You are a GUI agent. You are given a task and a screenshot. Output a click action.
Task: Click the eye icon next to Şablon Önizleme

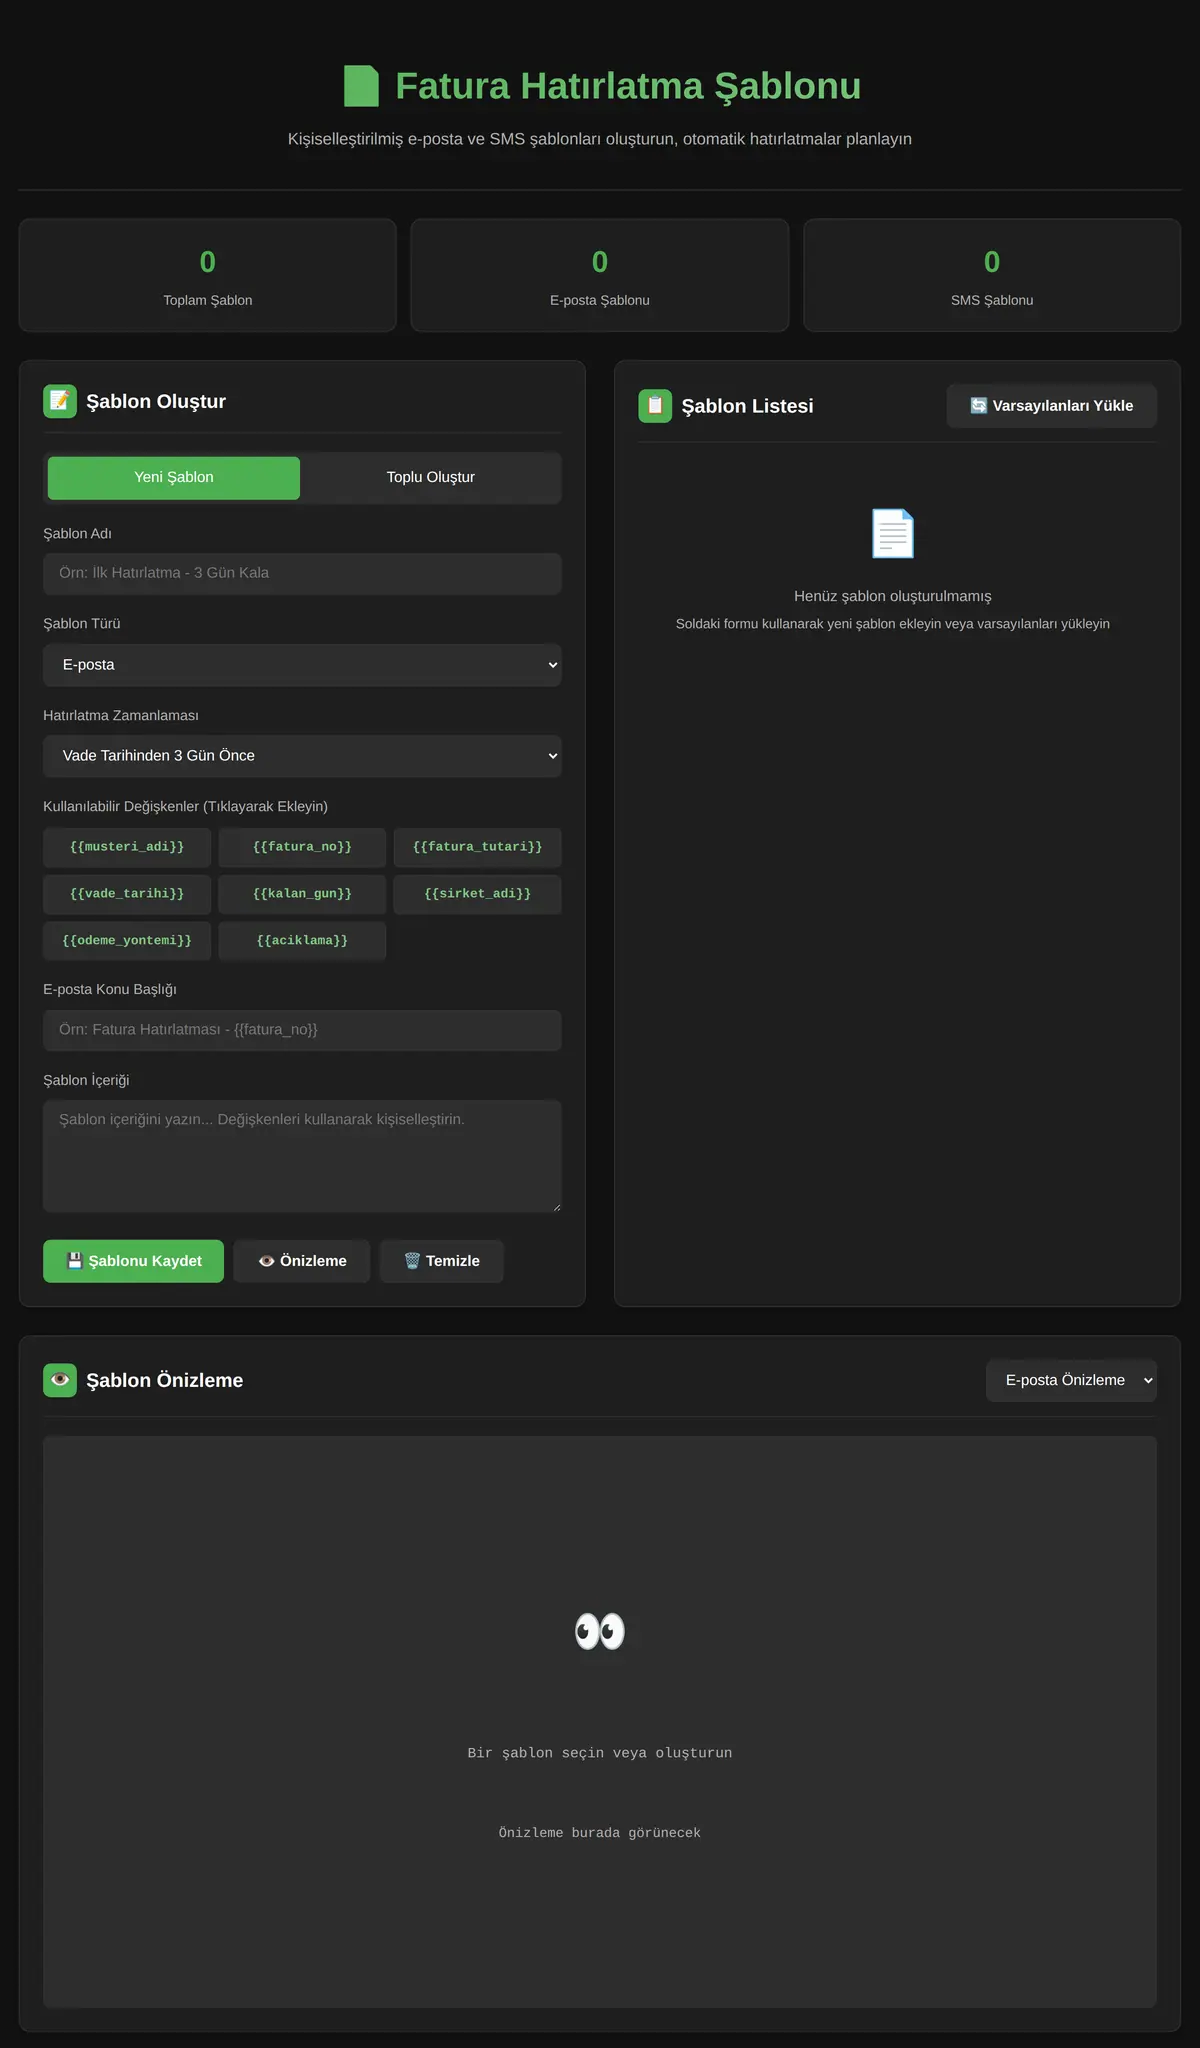[x=60, y=1380]
